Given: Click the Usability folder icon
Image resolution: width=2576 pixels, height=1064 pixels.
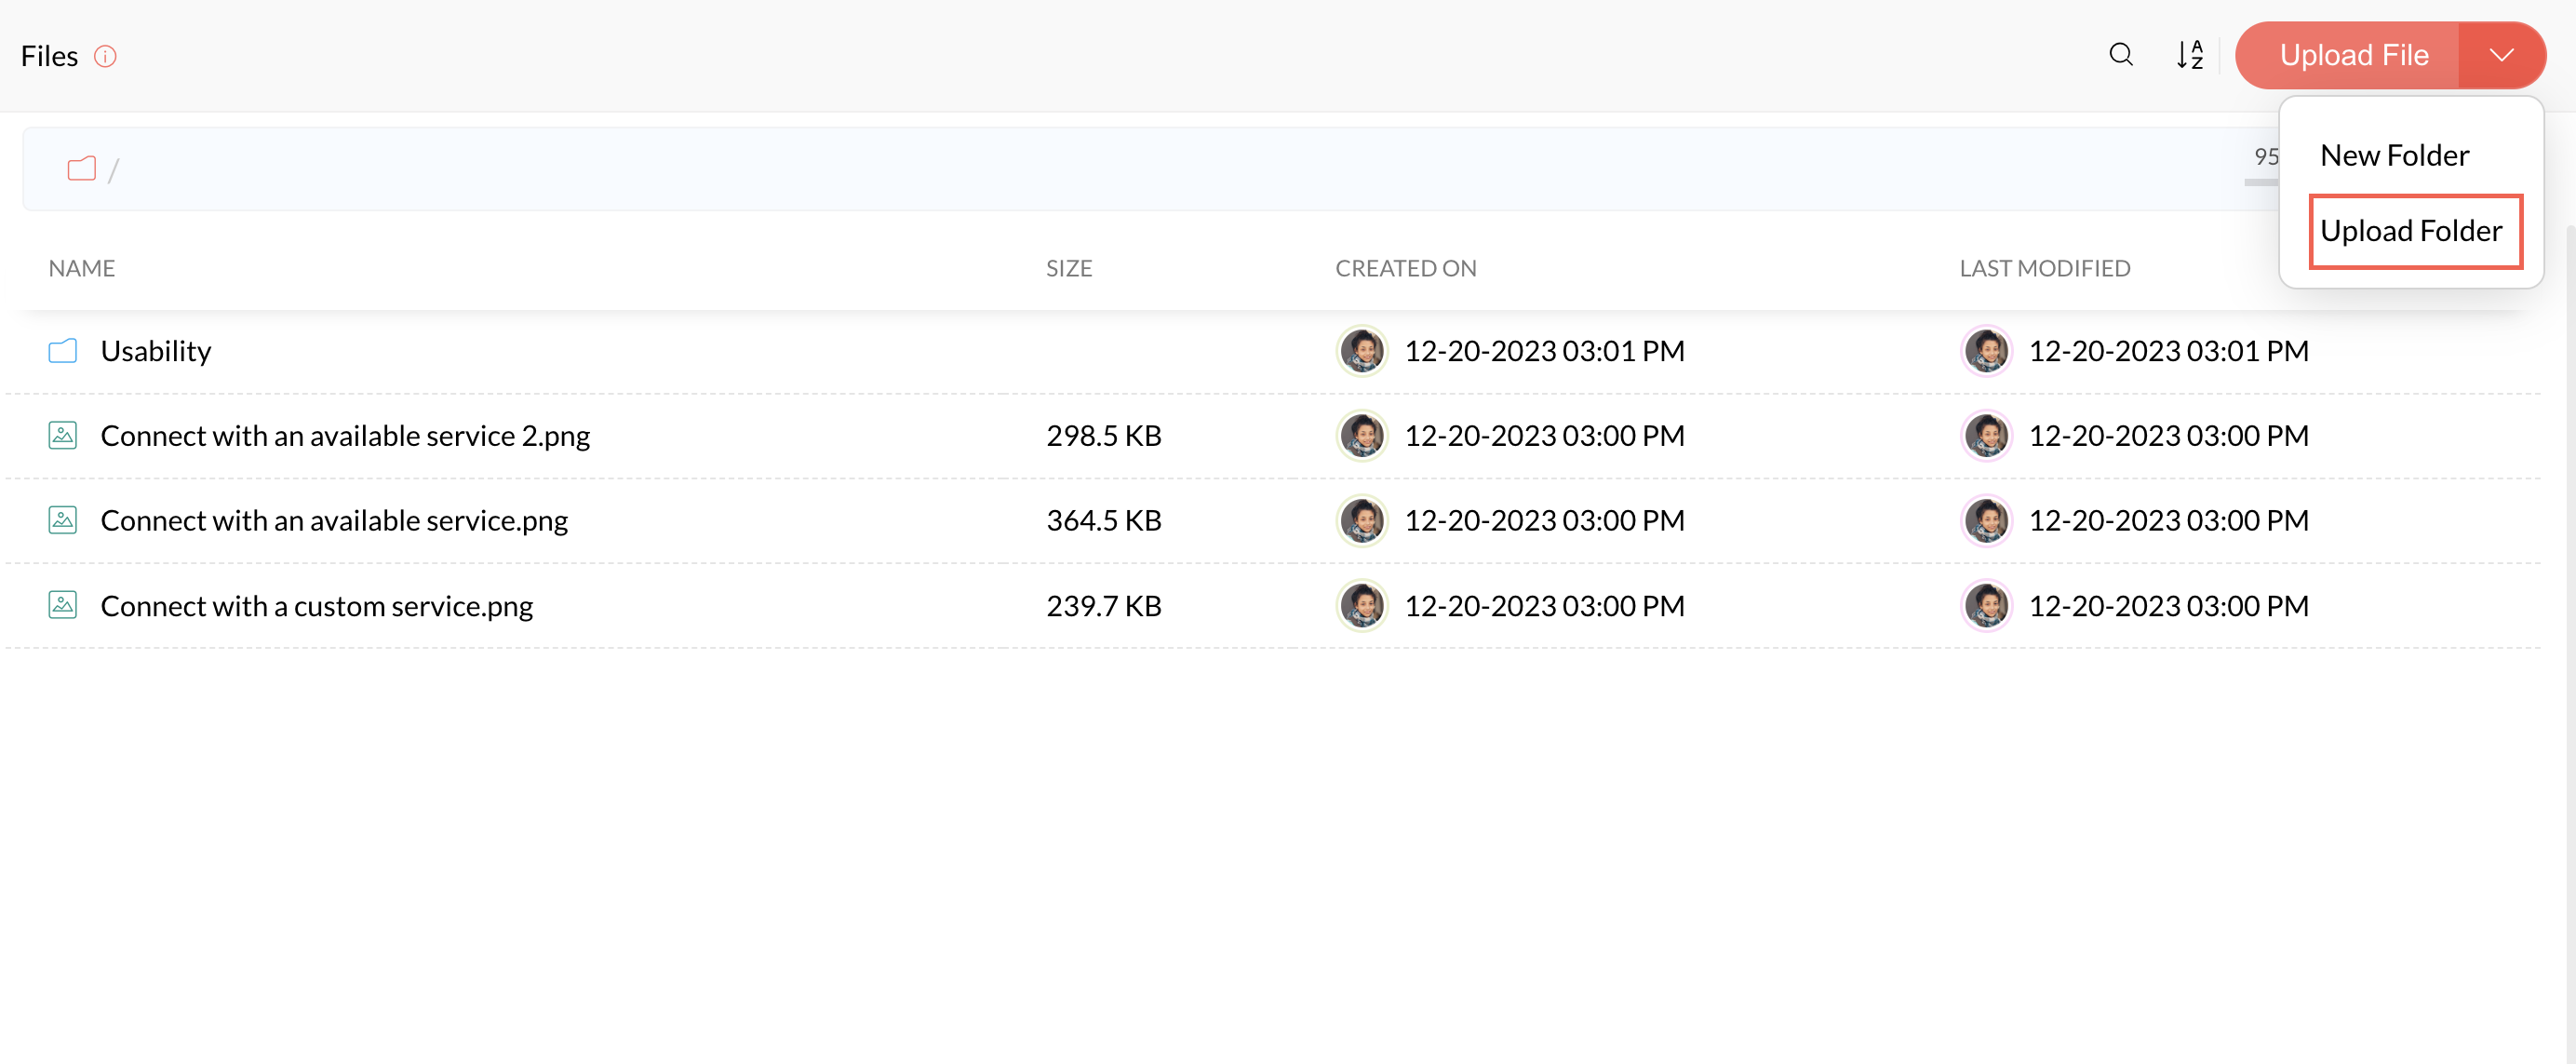Looking at the screenshot, I should pyautogui.click(x=63, y=351).
